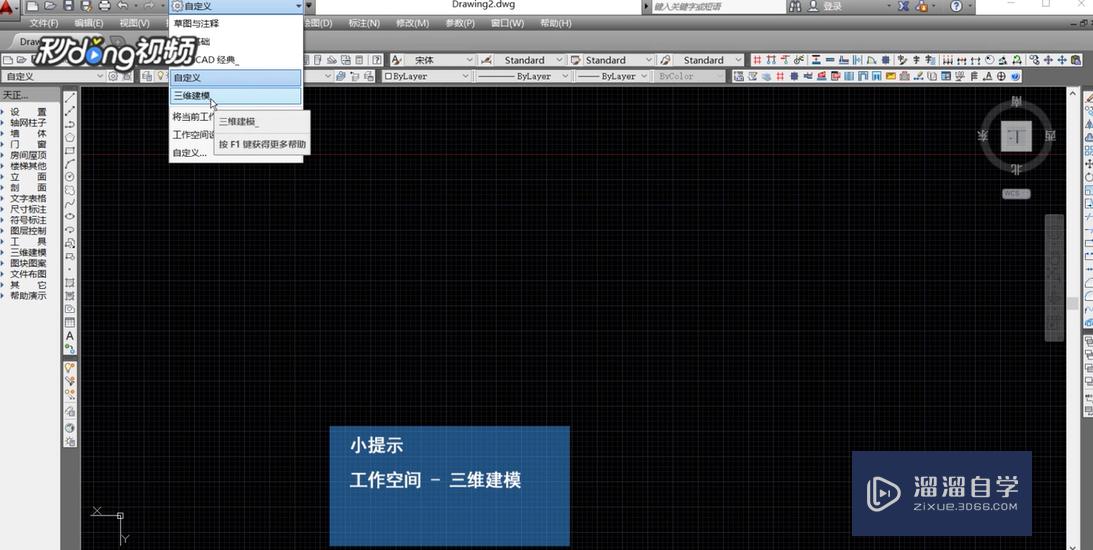Choose 草图与注释 workspace from the list

tap(236, 23)
